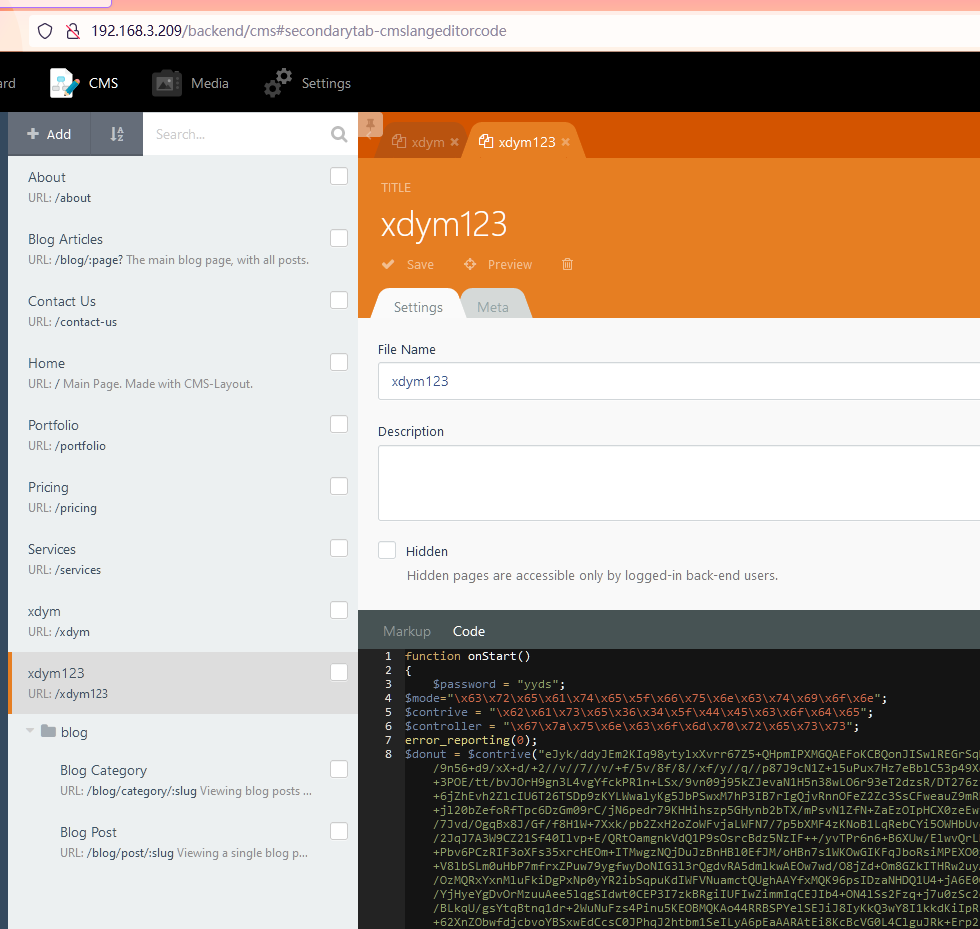This screenshot has width=980, height=929.
Task: Click the CMS icon in top navigation
Action: point(65,83)
